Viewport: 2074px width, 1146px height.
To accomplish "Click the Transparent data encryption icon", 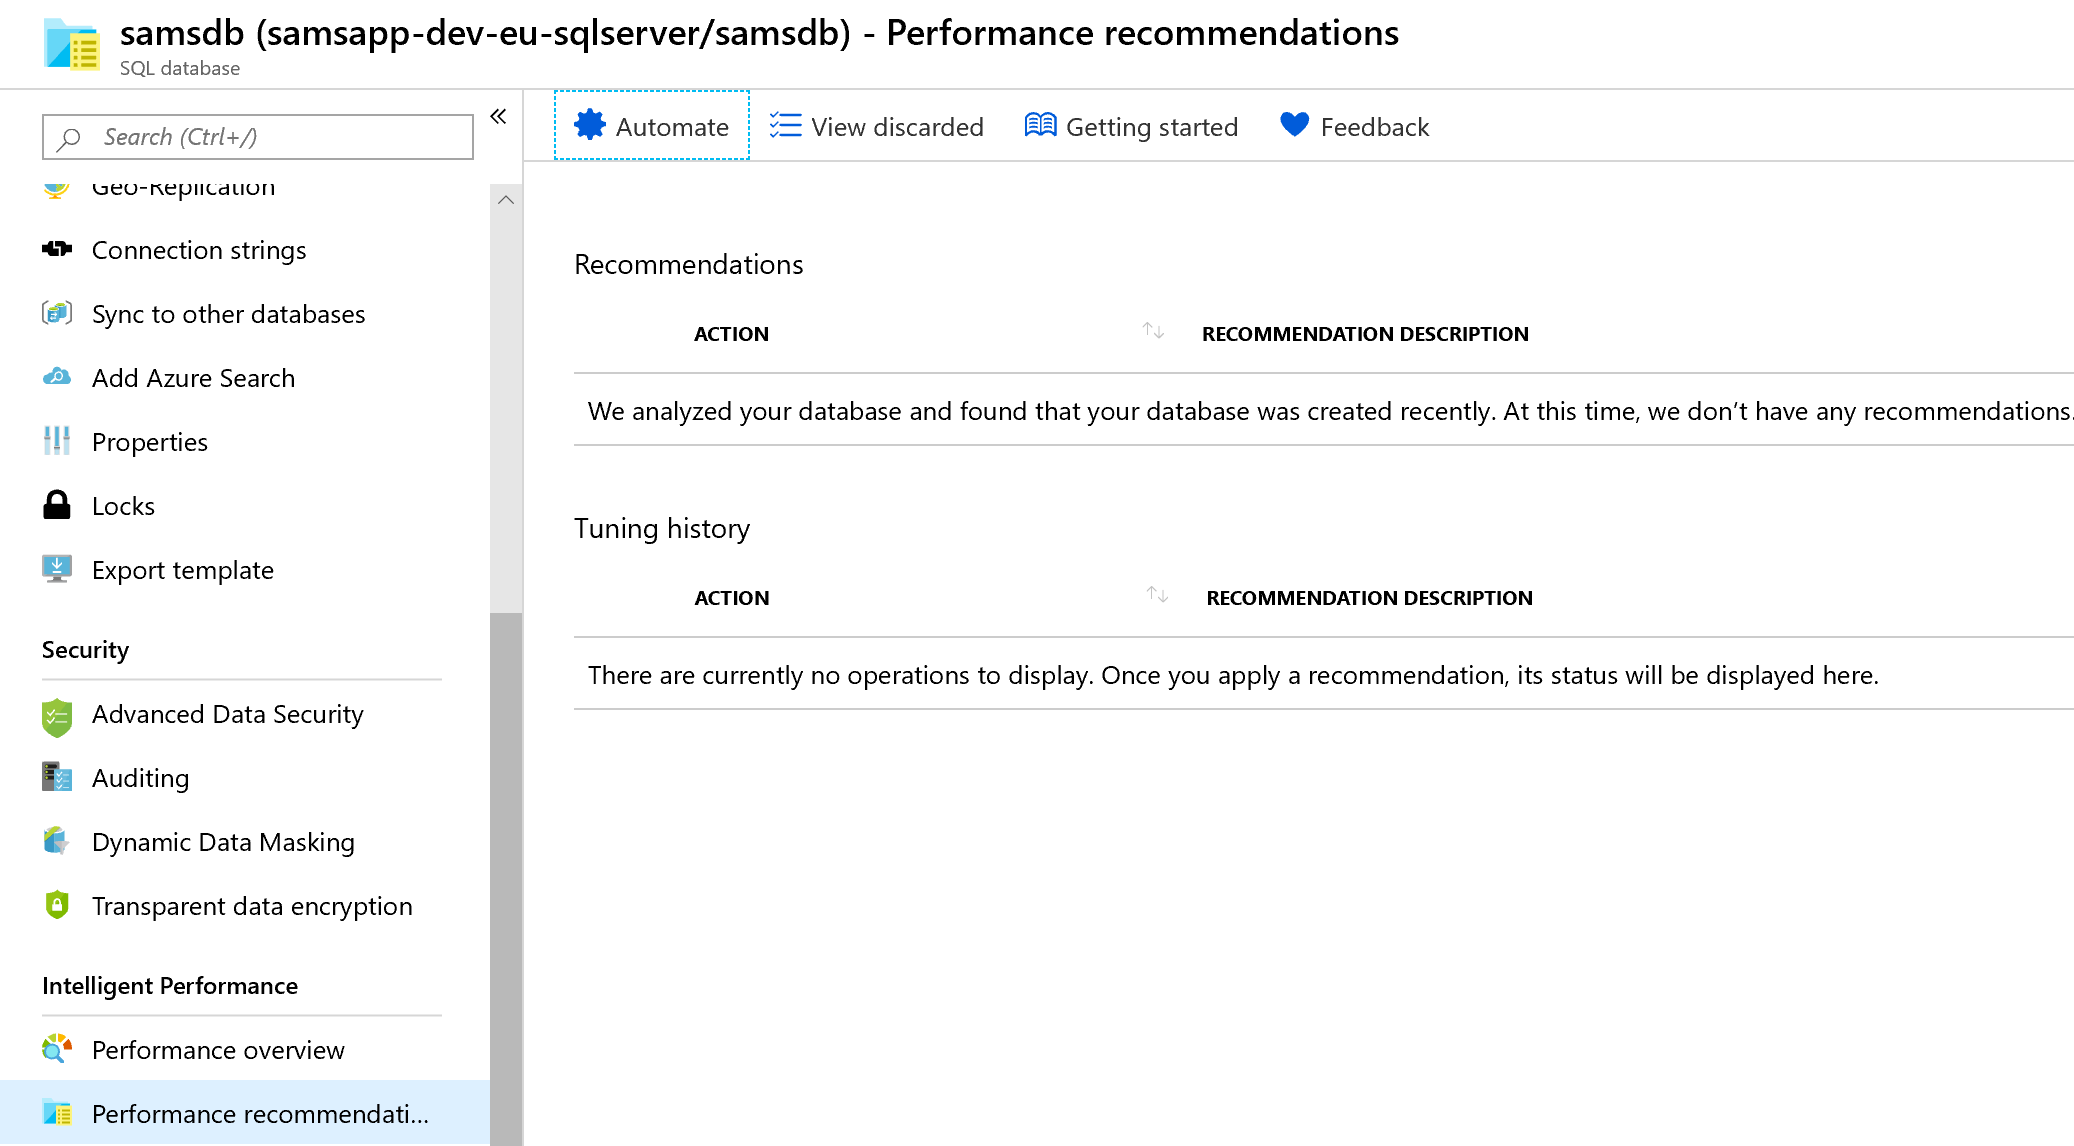I will point(57,905).
